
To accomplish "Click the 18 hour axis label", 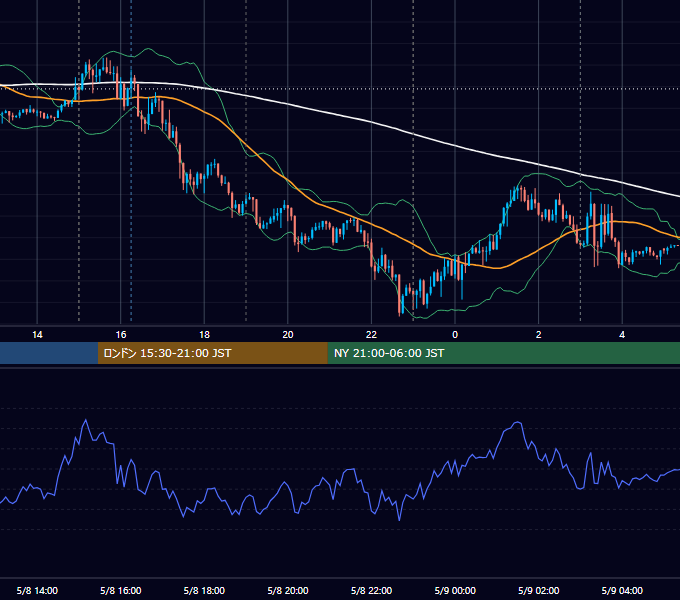I will point(204,335).
